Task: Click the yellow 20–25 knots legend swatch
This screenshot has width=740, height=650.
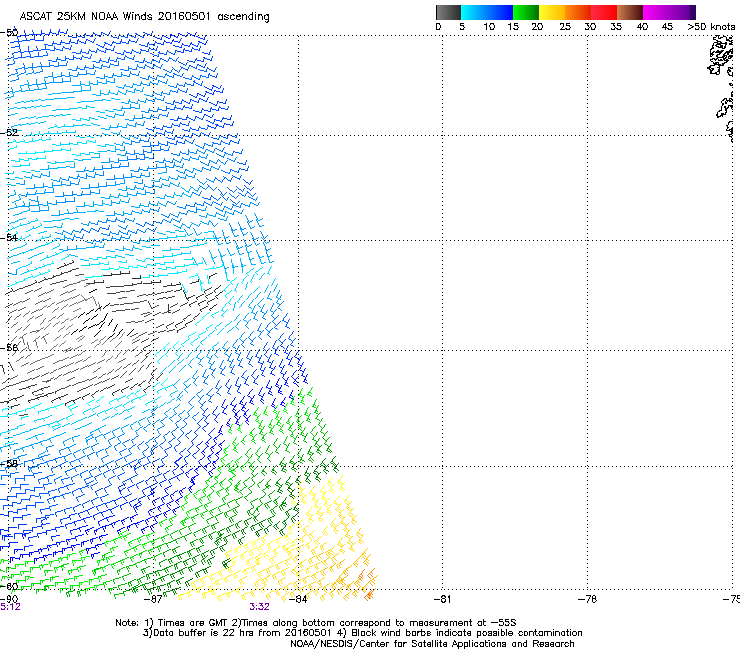Action: pyautogui.click(x=552, y=12)
